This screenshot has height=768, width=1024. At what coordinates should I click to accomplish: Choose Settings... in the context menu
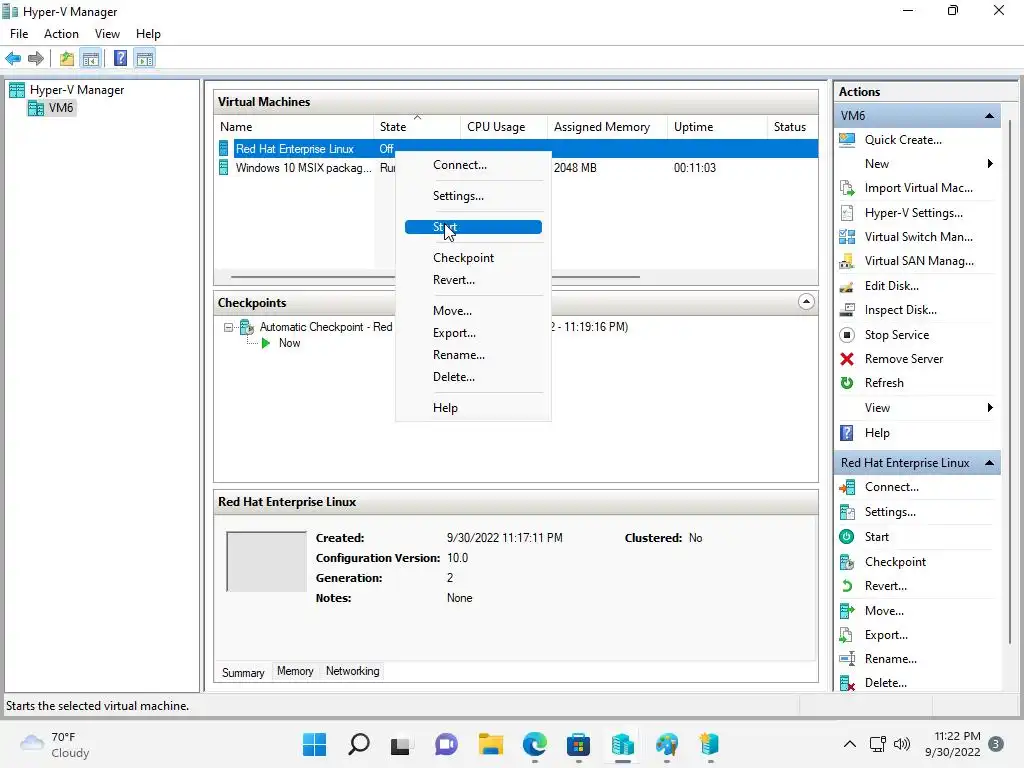473,196
